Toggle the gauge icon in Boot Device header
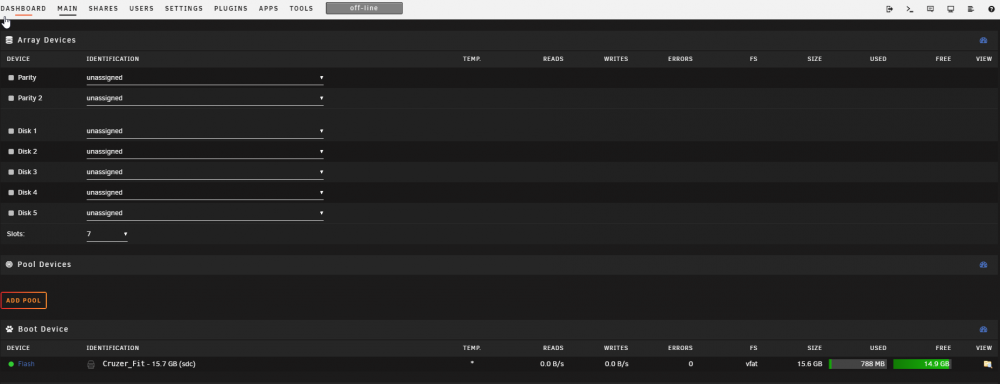Viewport: 1000px width, 384px height. coord(983,329)
